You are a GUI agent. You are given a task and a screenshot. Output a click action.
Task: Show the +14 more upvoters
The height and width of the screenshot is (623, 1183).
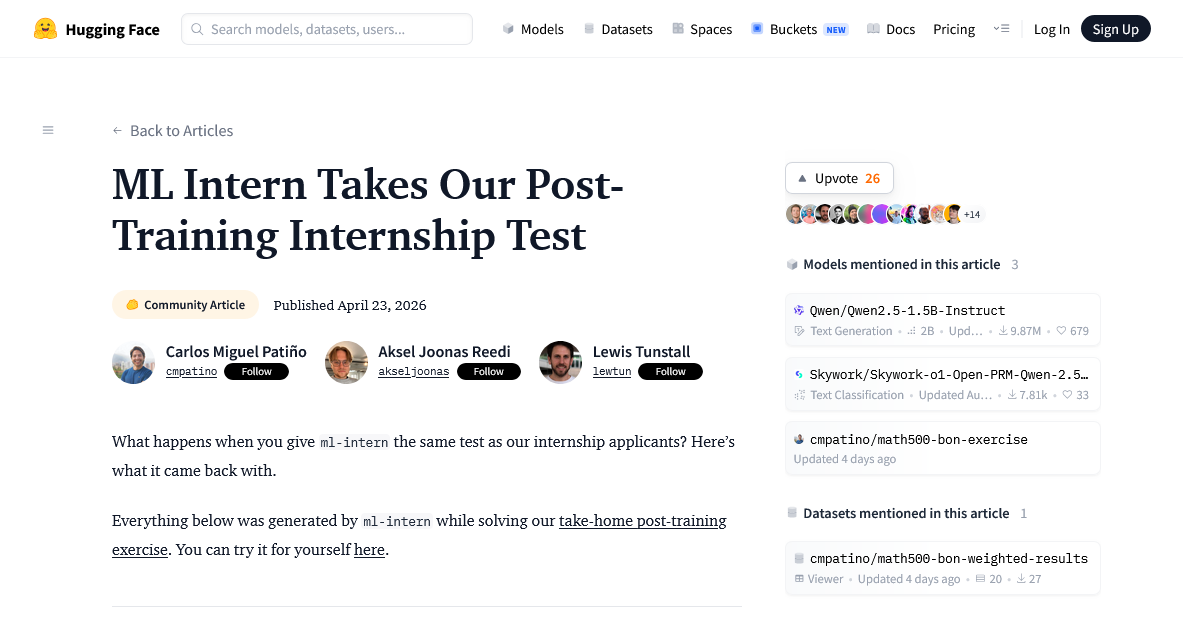tap(972, 214)
